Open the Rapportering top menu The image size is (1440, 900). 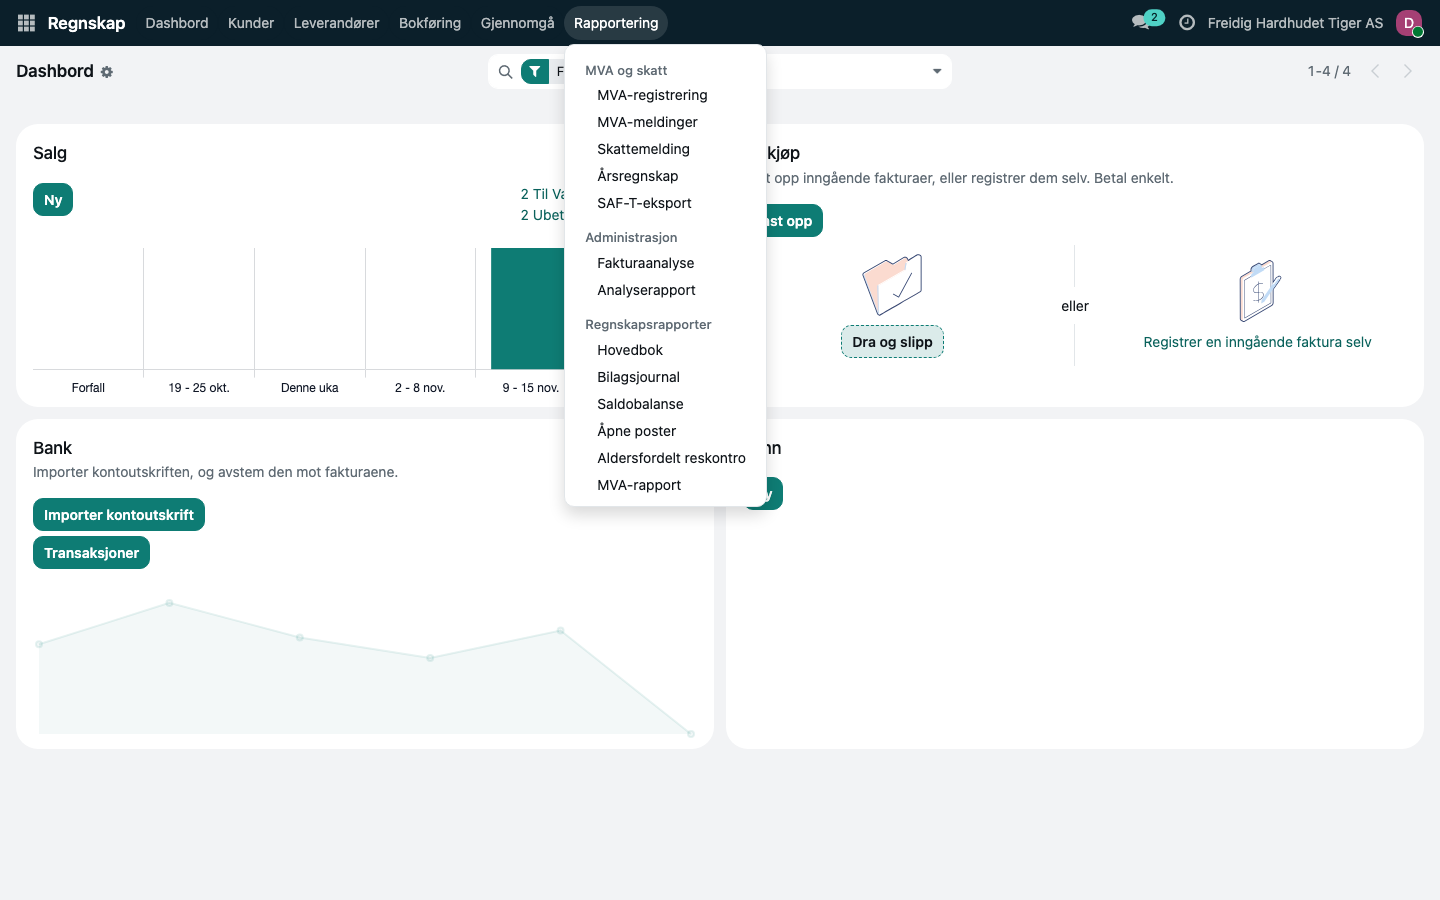point(616,23)
